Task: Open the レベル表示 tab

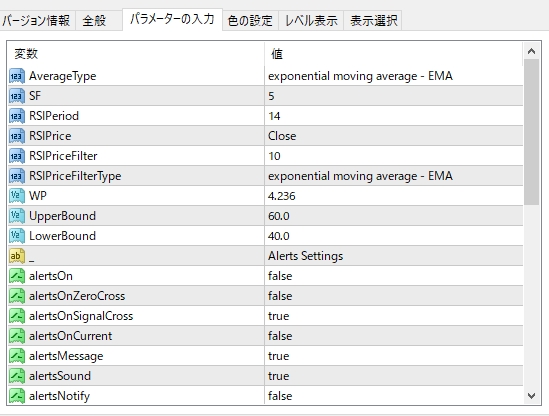Action: click(x=311, y=21)
